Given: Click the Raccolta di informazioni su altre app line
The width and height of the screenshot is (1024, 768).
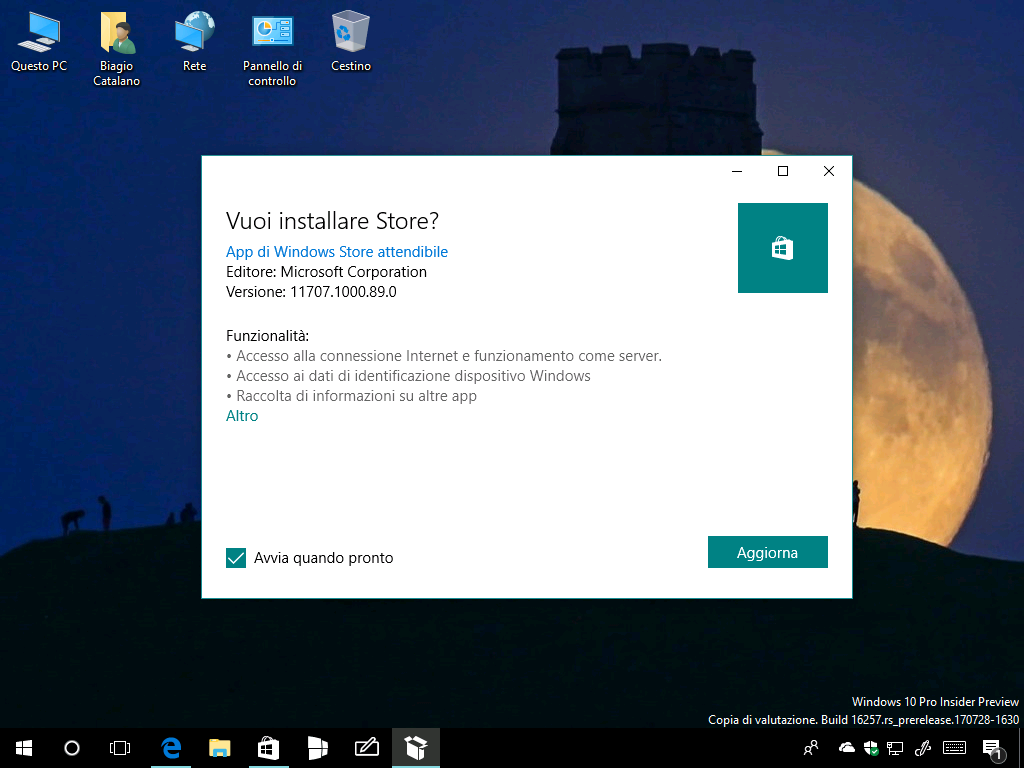Looking at the screenshot, I should point(351,396).
